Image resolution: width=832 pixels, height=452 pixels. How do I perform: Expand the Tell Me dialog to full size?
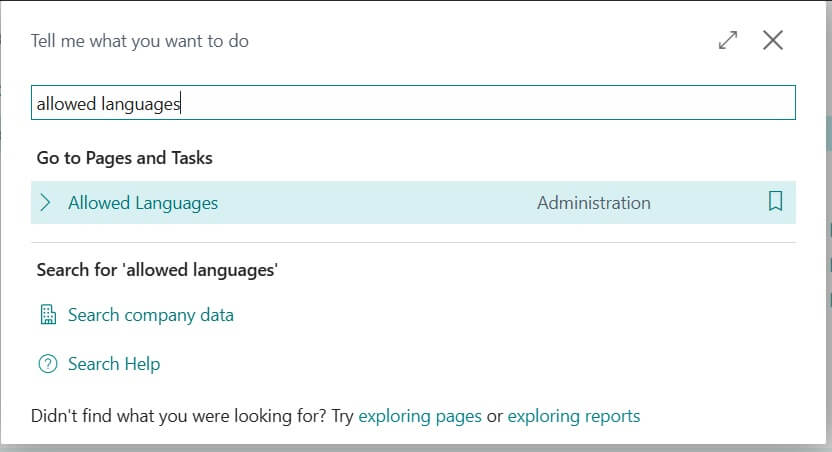click(728, 41)
